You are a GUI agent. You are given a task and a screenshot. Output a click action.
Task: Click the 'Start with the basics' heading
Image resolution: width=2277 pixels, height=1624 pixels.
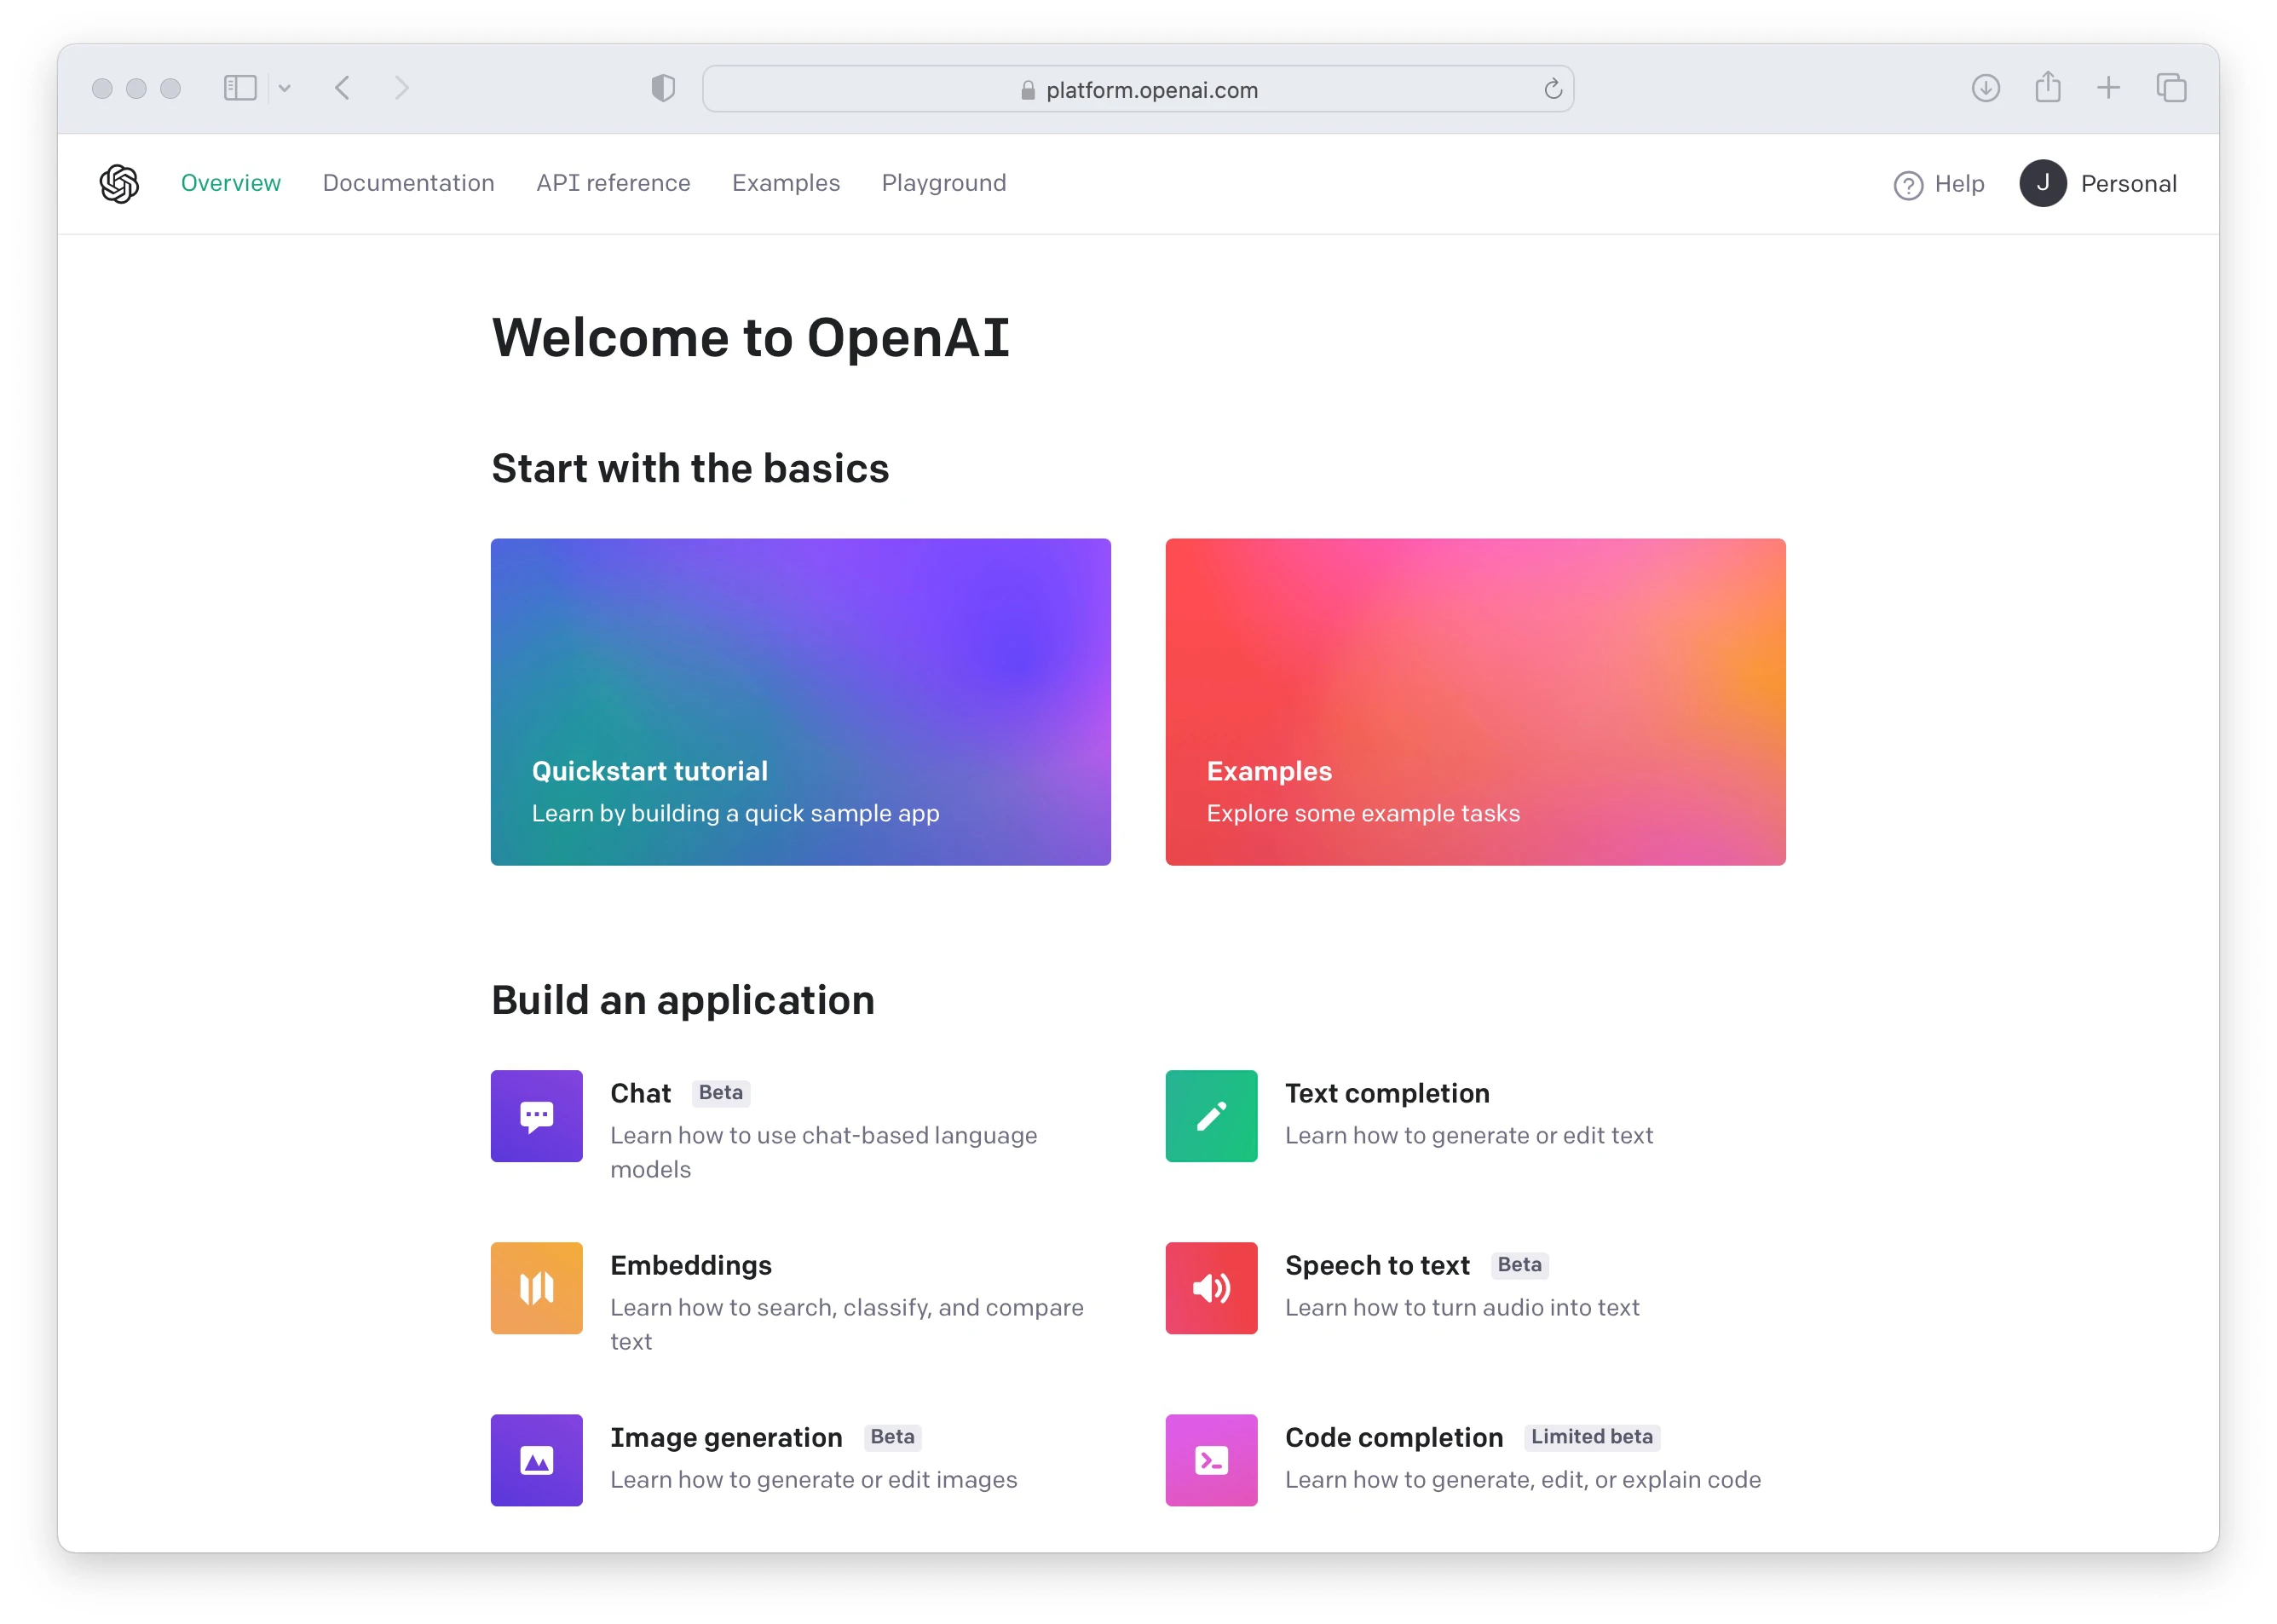[x=690, y=468]
